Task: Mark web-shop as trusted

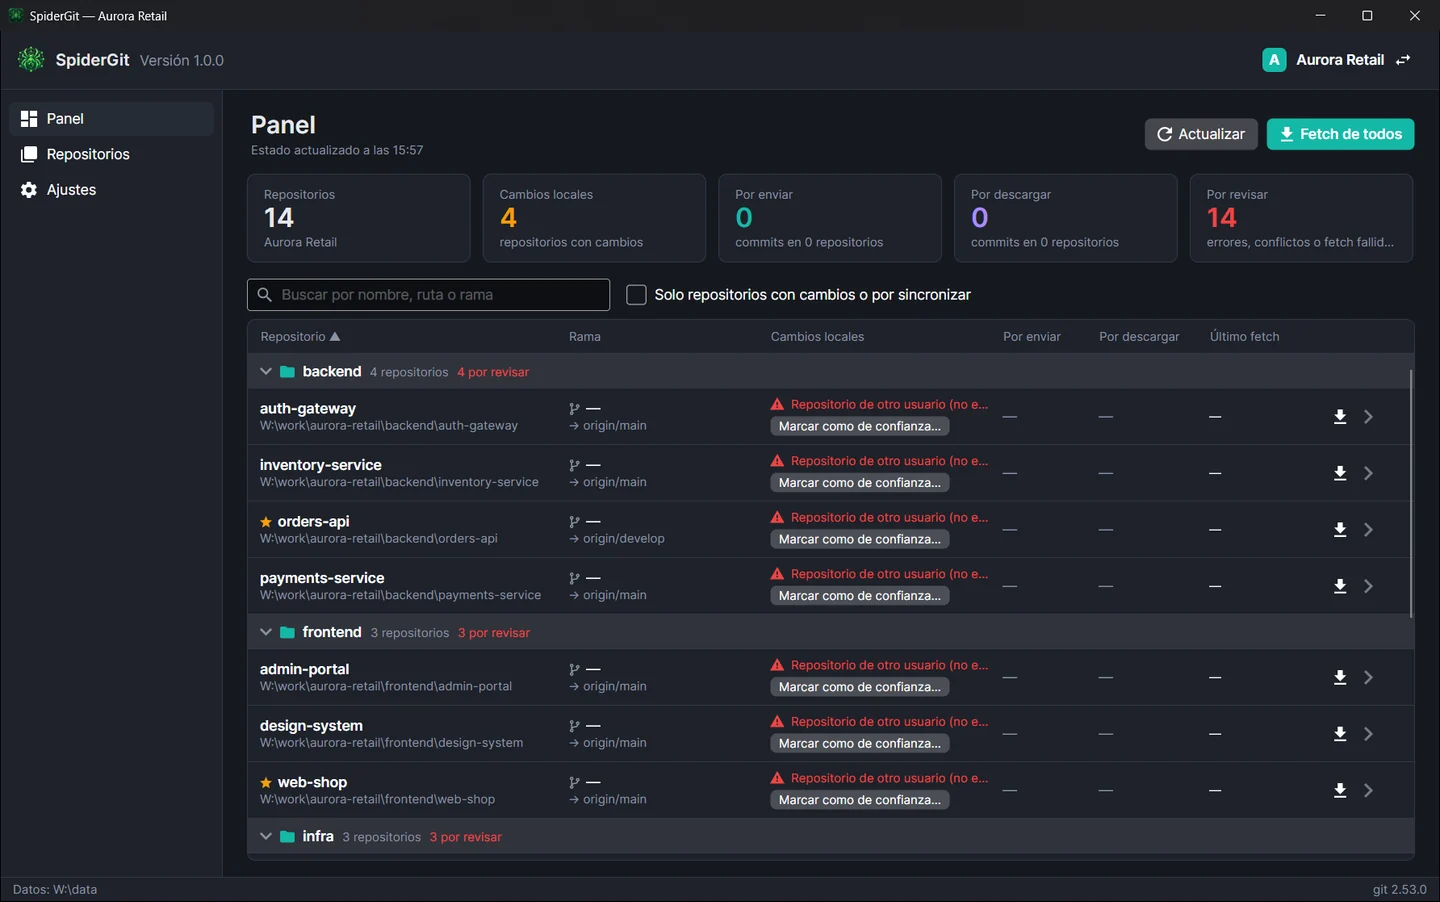Action: [x=860, y=801]
